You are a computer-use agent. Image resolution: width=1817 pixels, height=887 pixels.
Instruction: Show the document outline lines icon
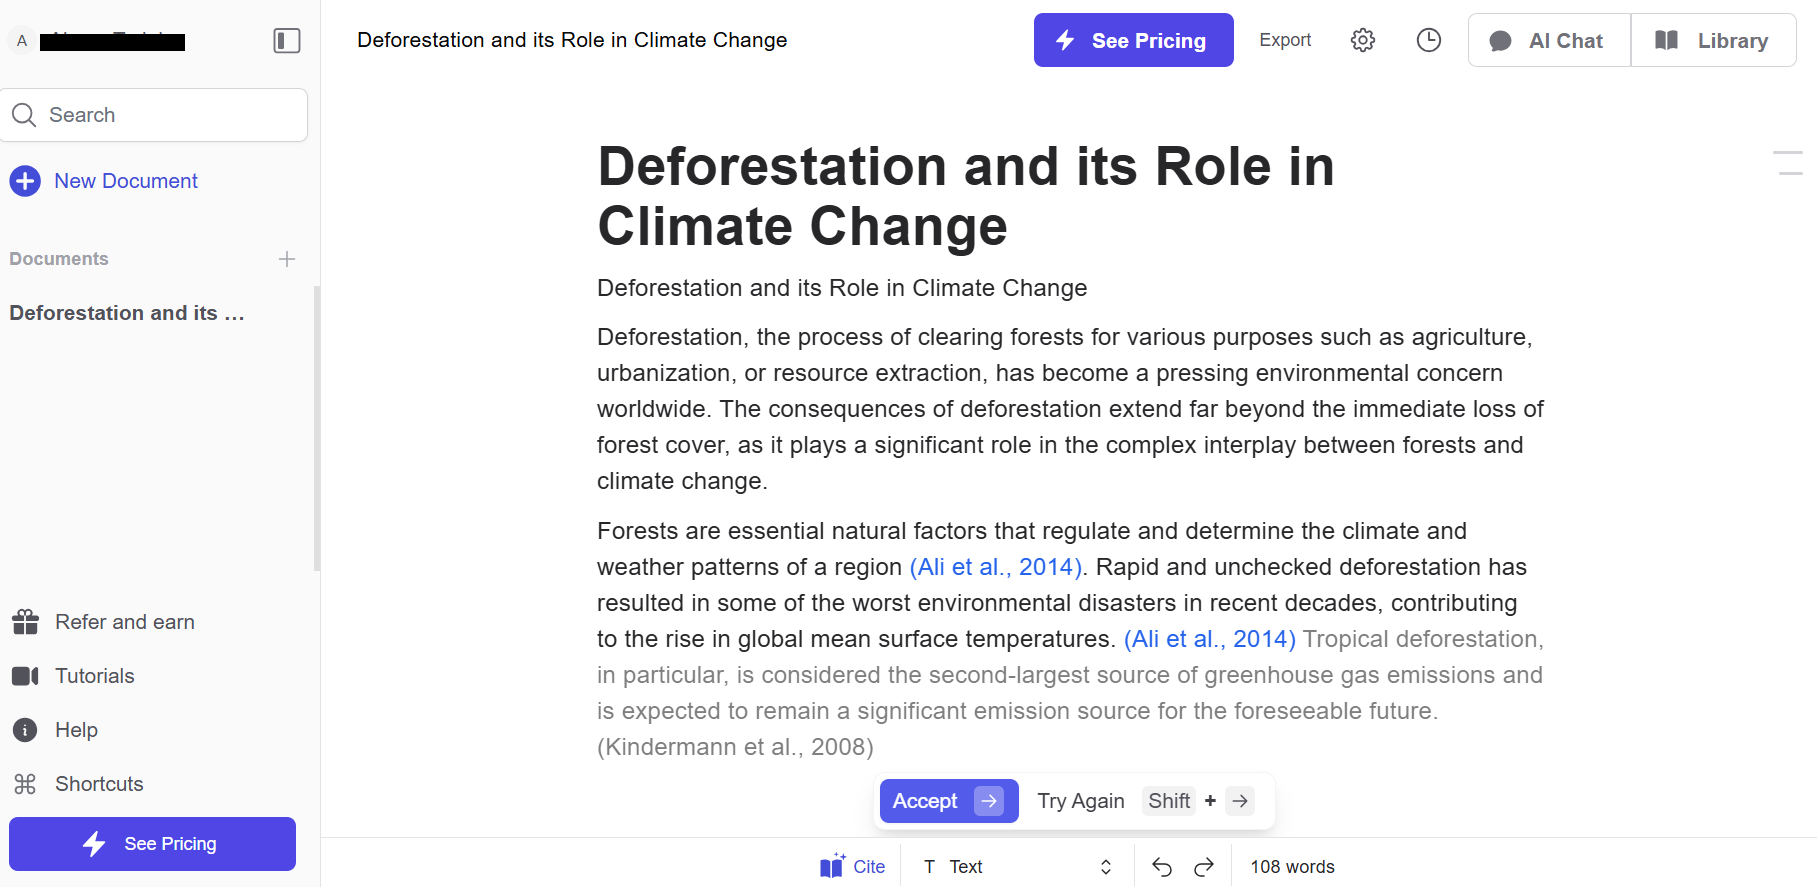(x=1787, y=163)
